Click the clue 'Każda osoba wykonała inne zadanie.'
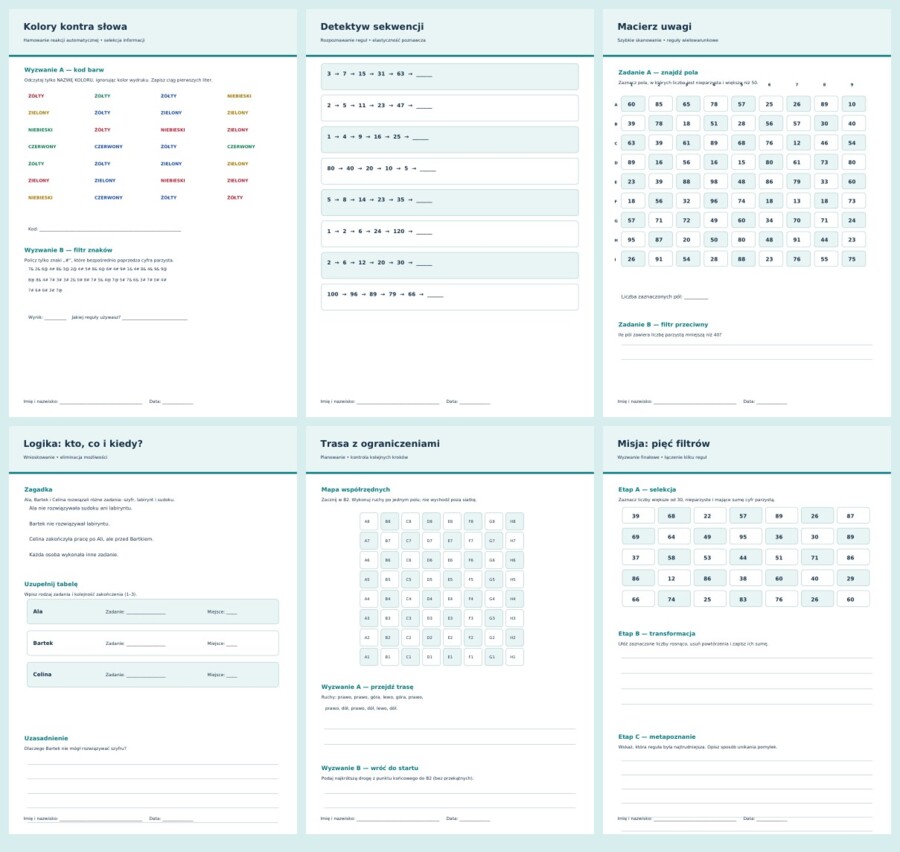900x852 pixels. [x=73, y=555]
